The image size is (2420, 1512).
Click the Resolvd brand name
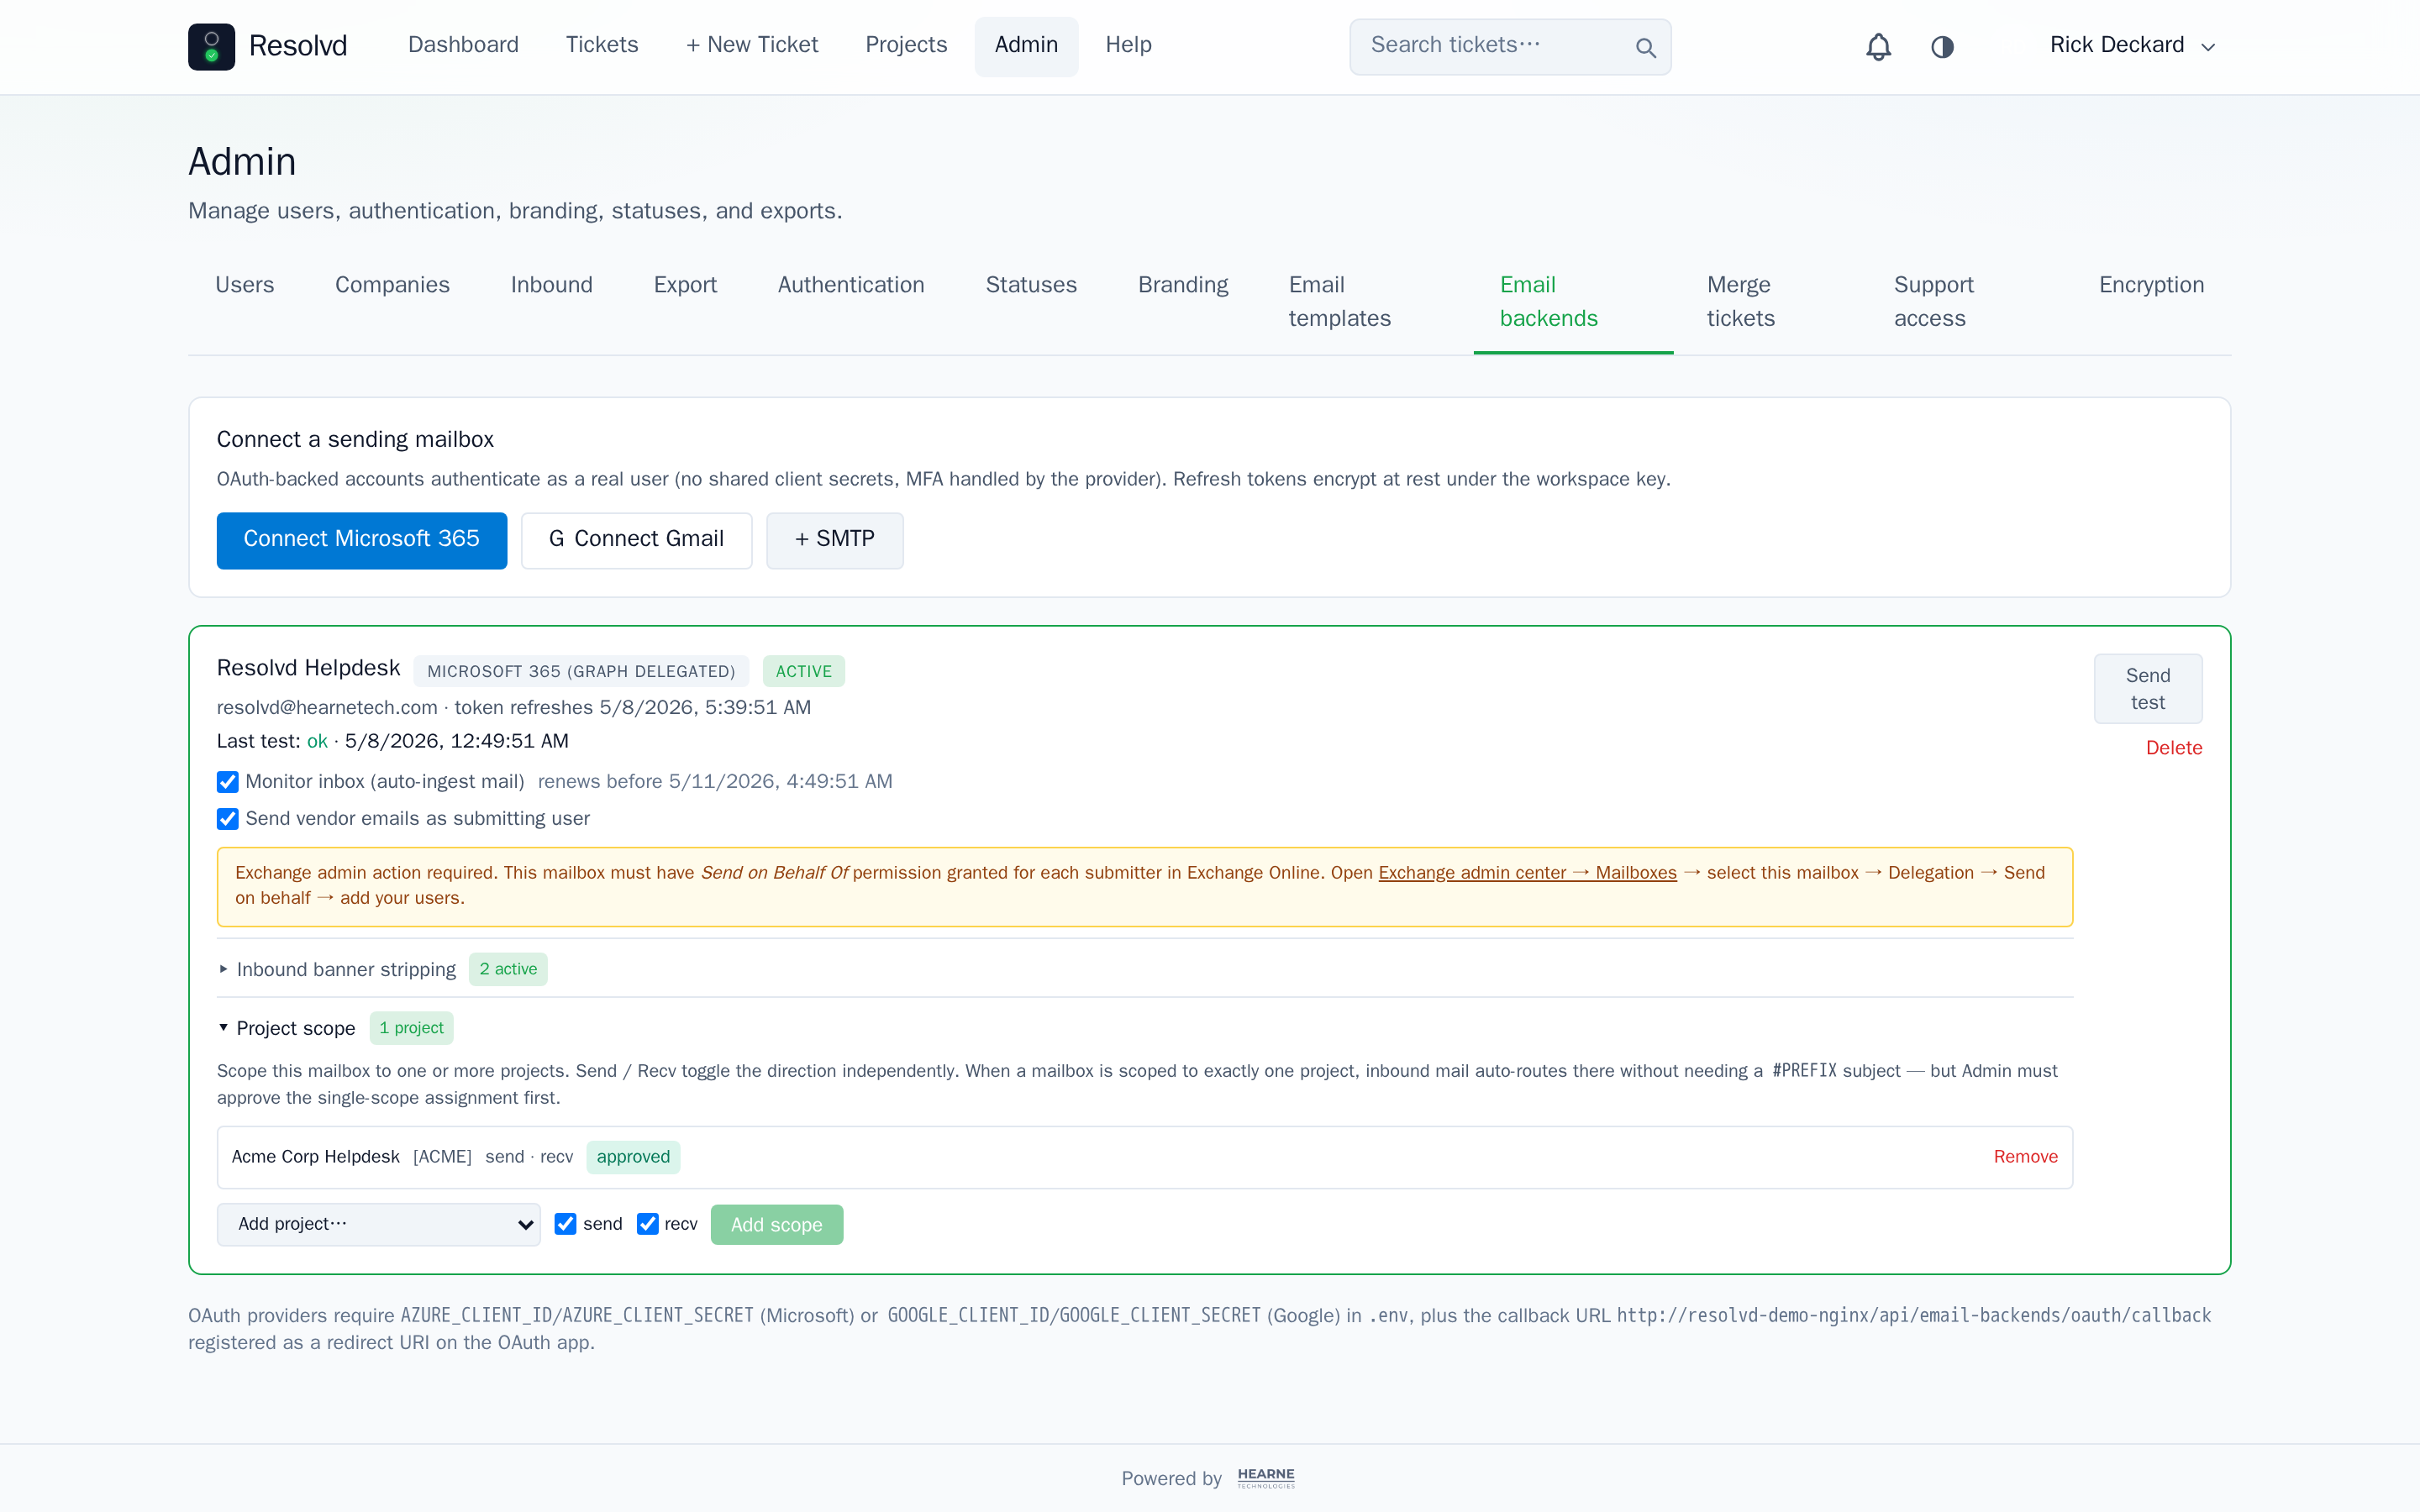tap(298, 46)
